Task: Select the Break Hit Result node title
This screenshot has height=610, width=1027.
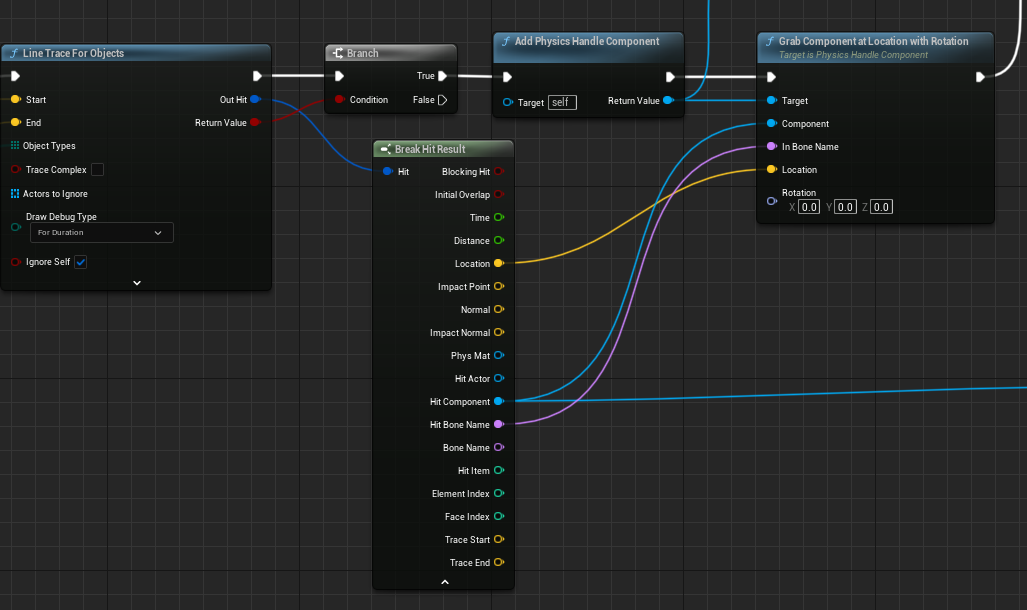Action: [x=430, y=149]
